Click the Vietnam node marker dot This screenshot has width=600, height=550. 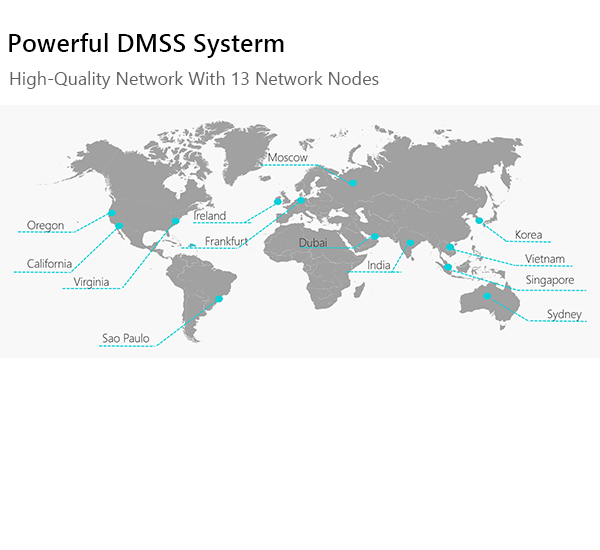point(450,248)
